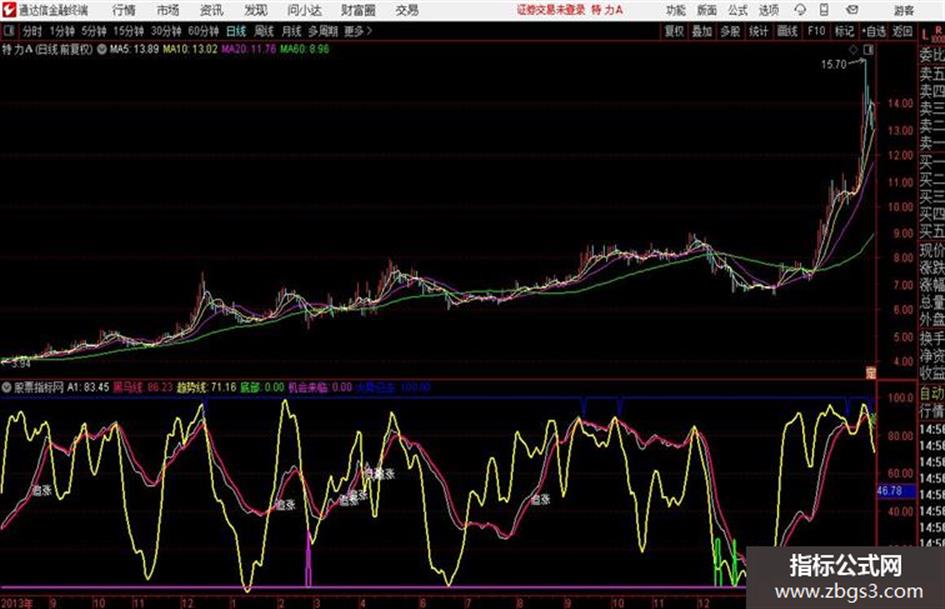Switch to the 分时 period tab
945x609 pixels.
33,31
